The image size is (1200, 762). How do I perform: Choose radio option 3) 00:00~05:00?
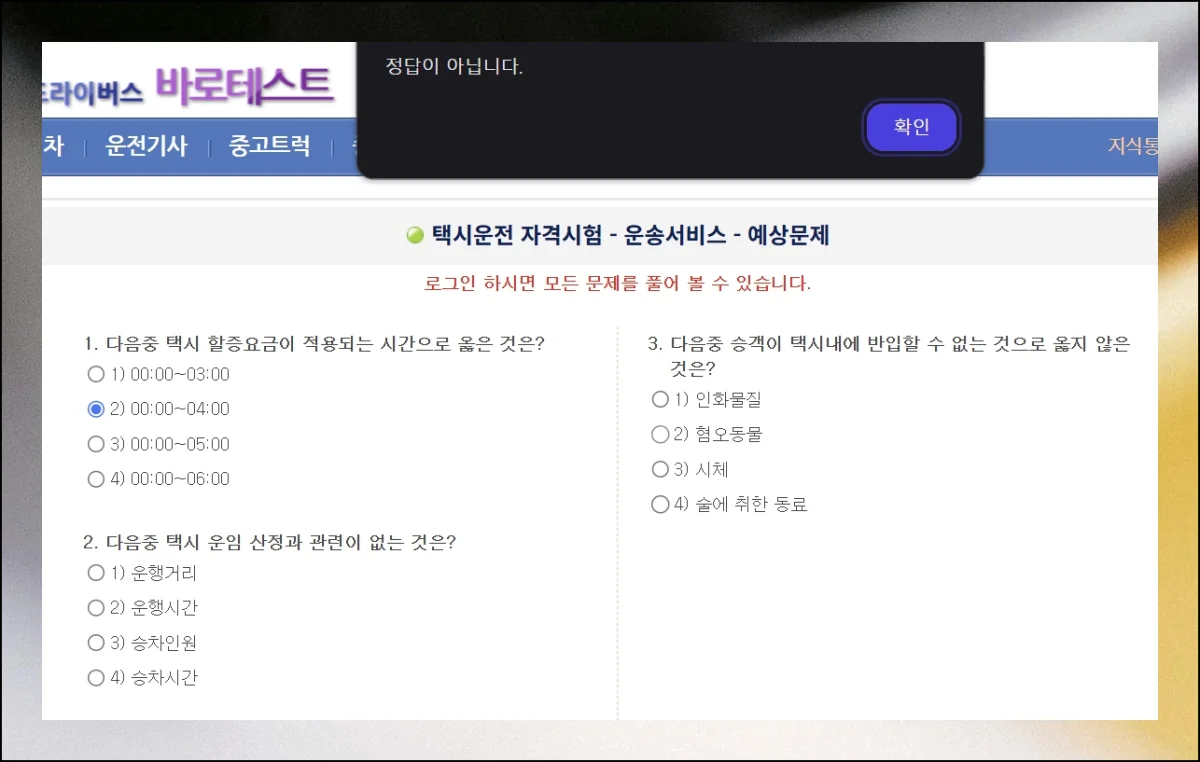pyautogui.click(x=96, y=444)
